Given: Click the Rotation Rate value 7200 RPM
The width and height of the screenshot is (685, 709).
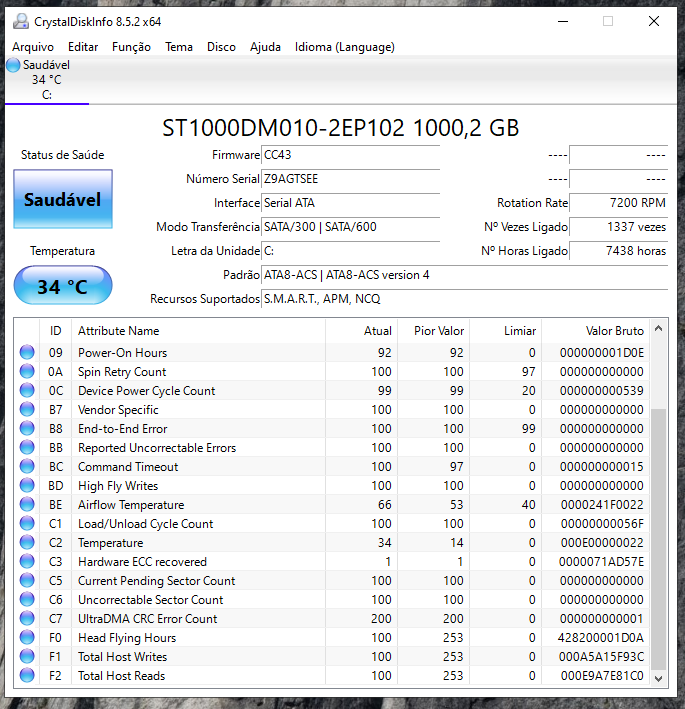Looking at the screenshot, I should tap(619, 203).
